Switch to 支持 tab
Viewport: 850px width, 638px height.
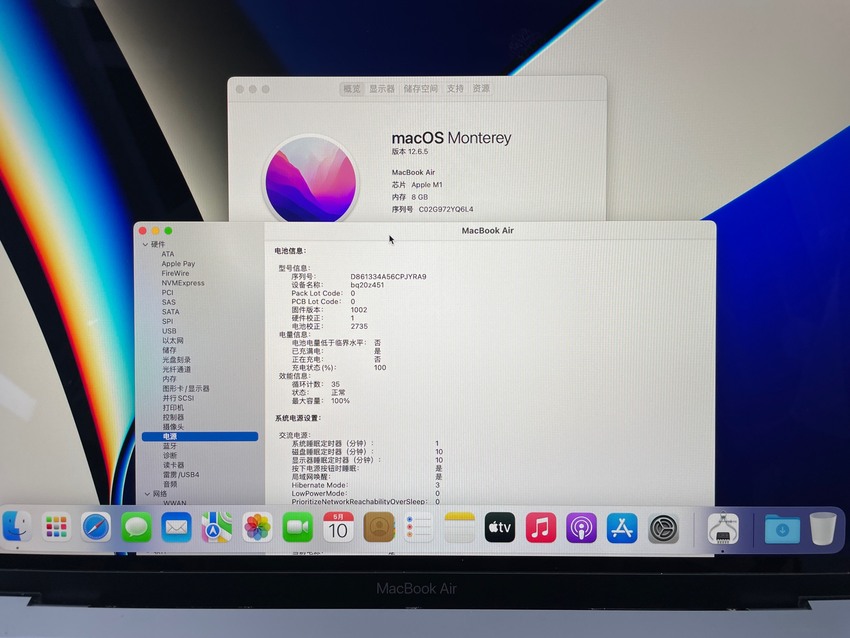tap(455, 88)
